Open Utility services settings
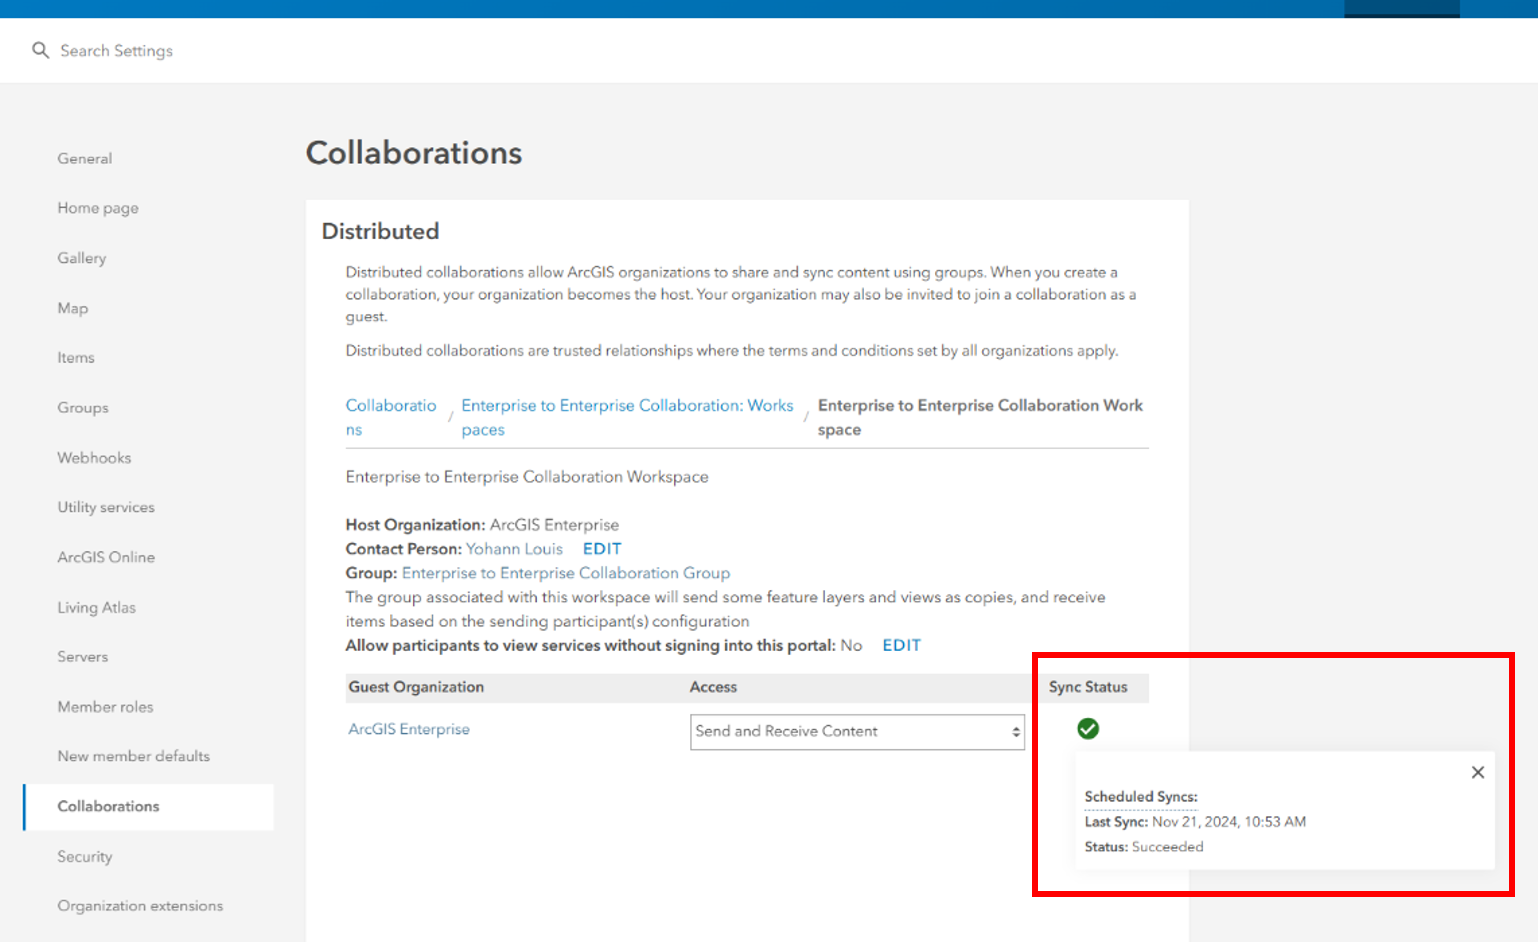Image resolution: width=1538 pixels, height=942 pixels. [x=106, y=507]
